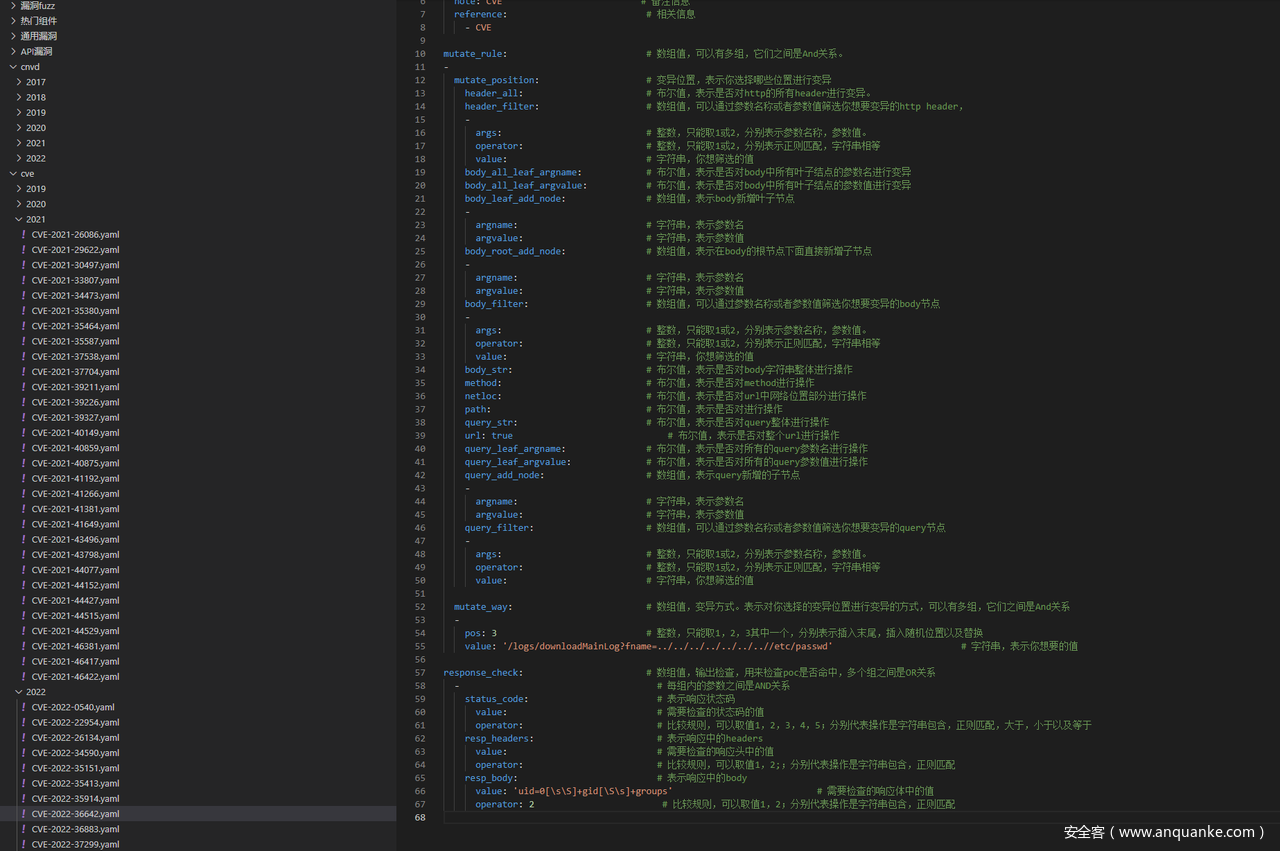This screenshot has height=851, width=1280.
Task: Click the file icon next to CVE-2021-40149.yaml
Action: point(24,433)
